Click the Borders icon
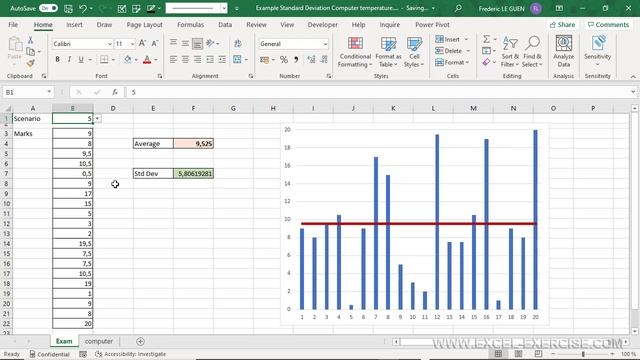Screen dimensions: 640x360 [104, 60]
